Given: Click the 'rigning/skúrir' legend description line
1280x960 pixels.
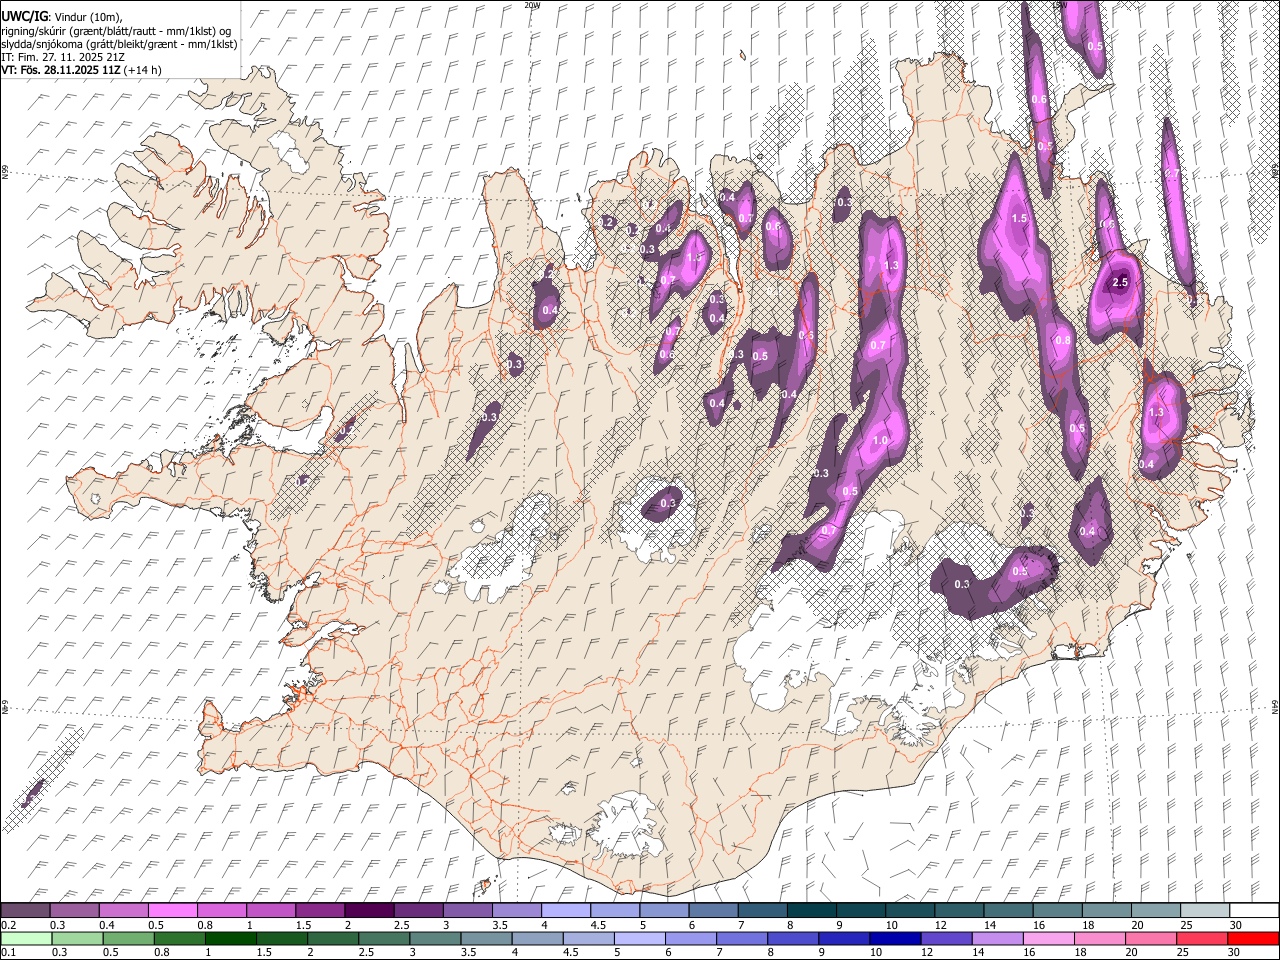Looking at the screenshot, I should pyautogui.click(x=116, y=31).
